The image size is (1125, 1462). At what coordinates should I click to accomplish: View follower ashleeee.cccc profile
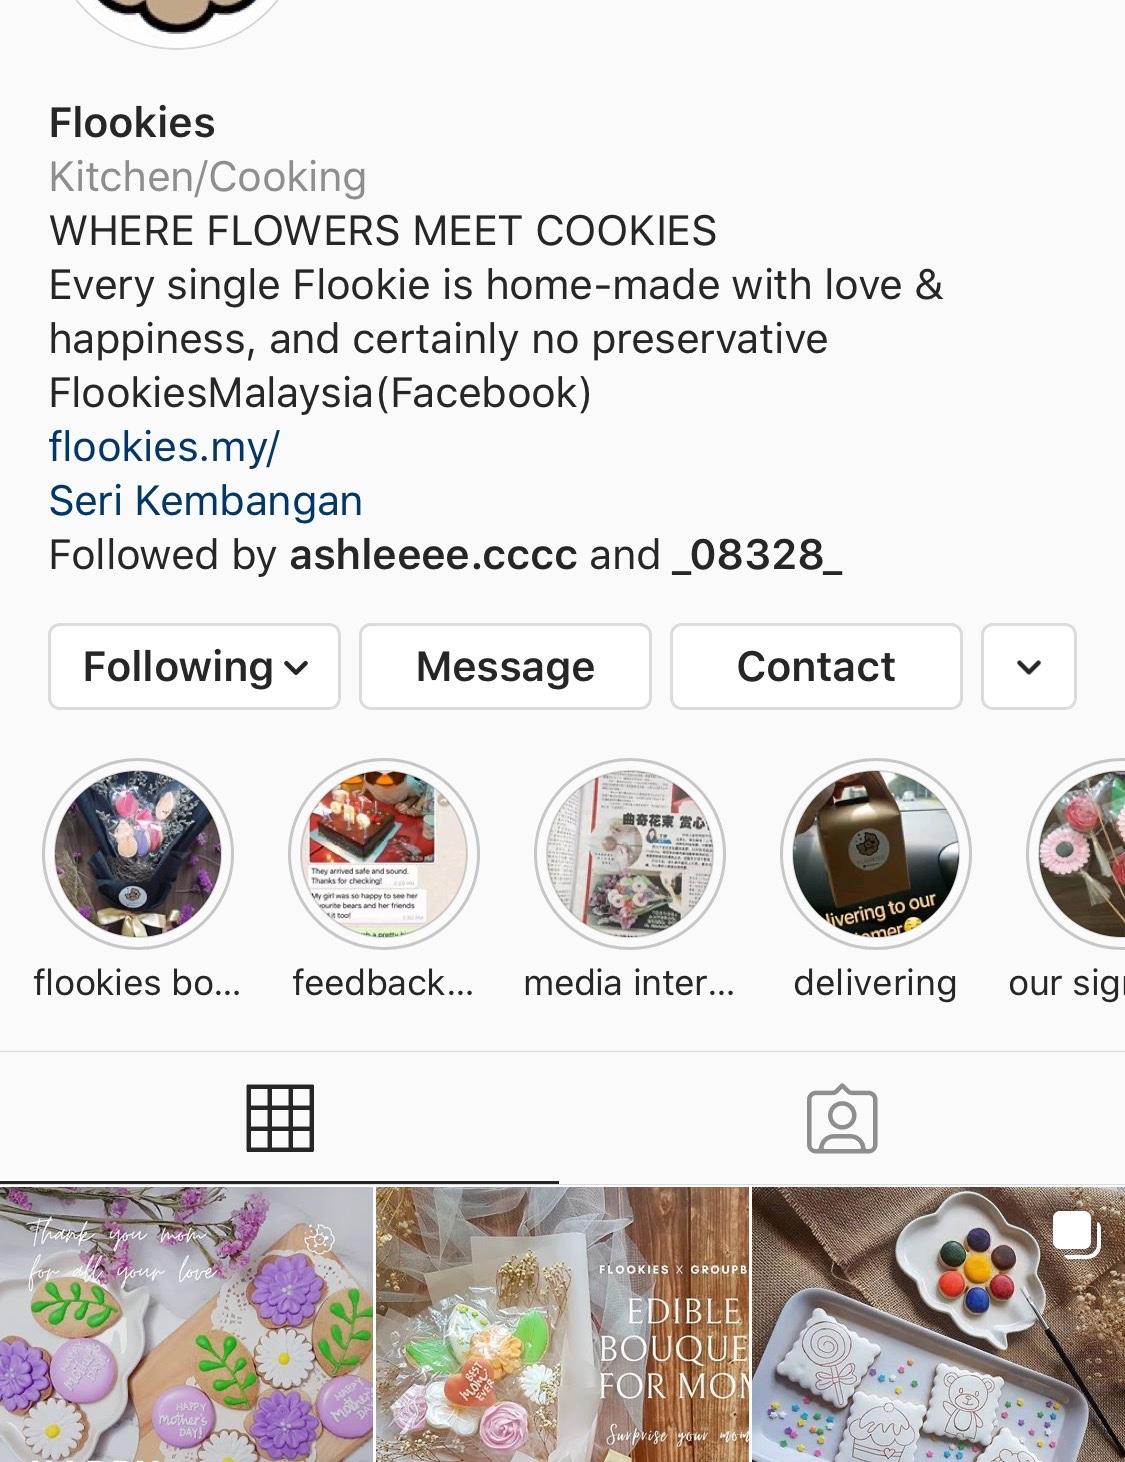point(433,555)
